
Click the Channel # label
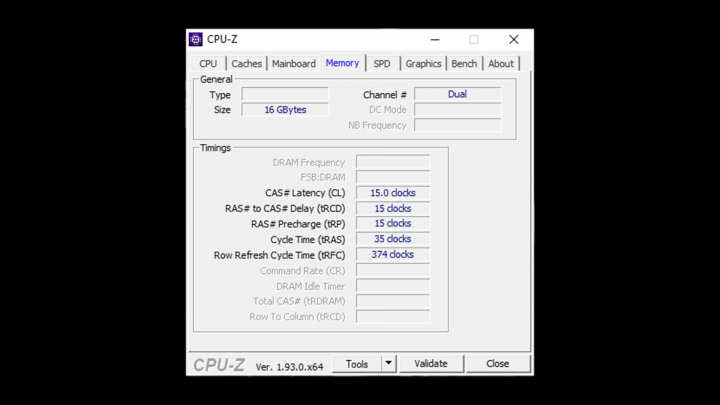(x=385, y=95)
